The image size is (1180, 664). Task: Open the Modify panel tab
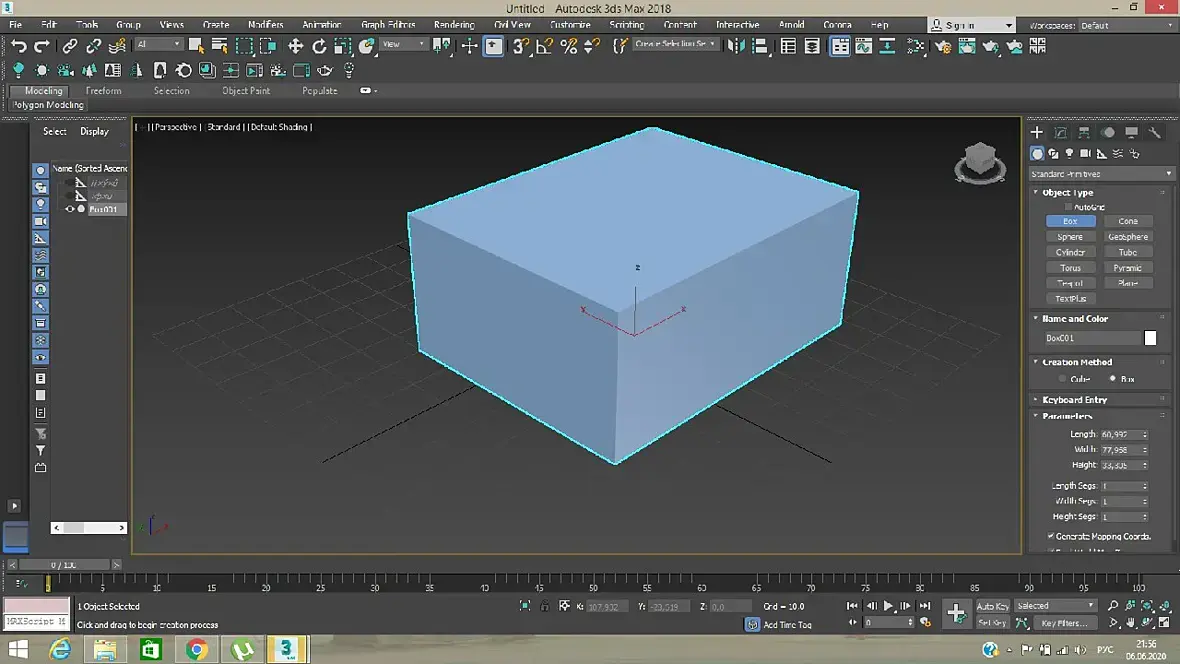(1060, 132)
